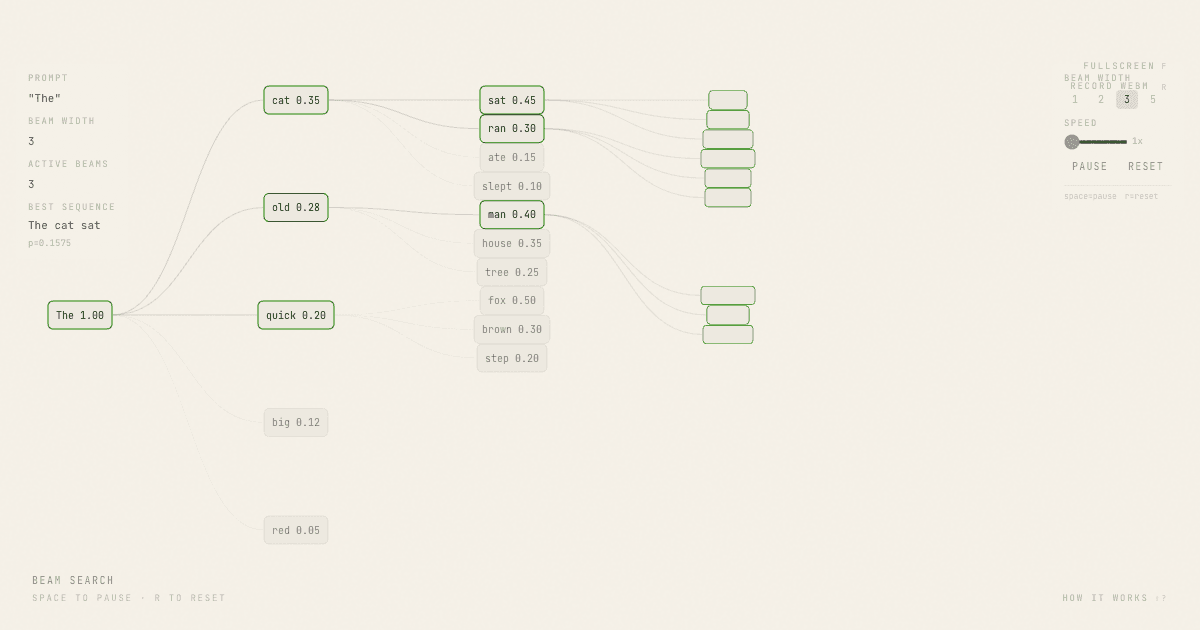The image size is (1200, 630).
Task: Select the "sat 0.45" node
Action: point(512,100)
